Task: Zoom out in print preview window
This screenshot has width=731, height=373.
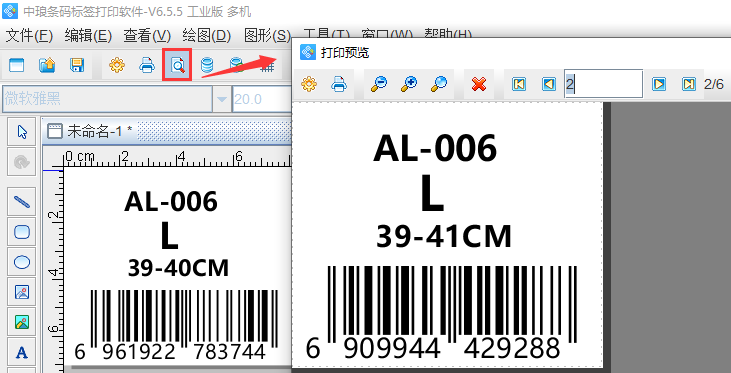Action: pyautogui.click(x=379, y=84)
